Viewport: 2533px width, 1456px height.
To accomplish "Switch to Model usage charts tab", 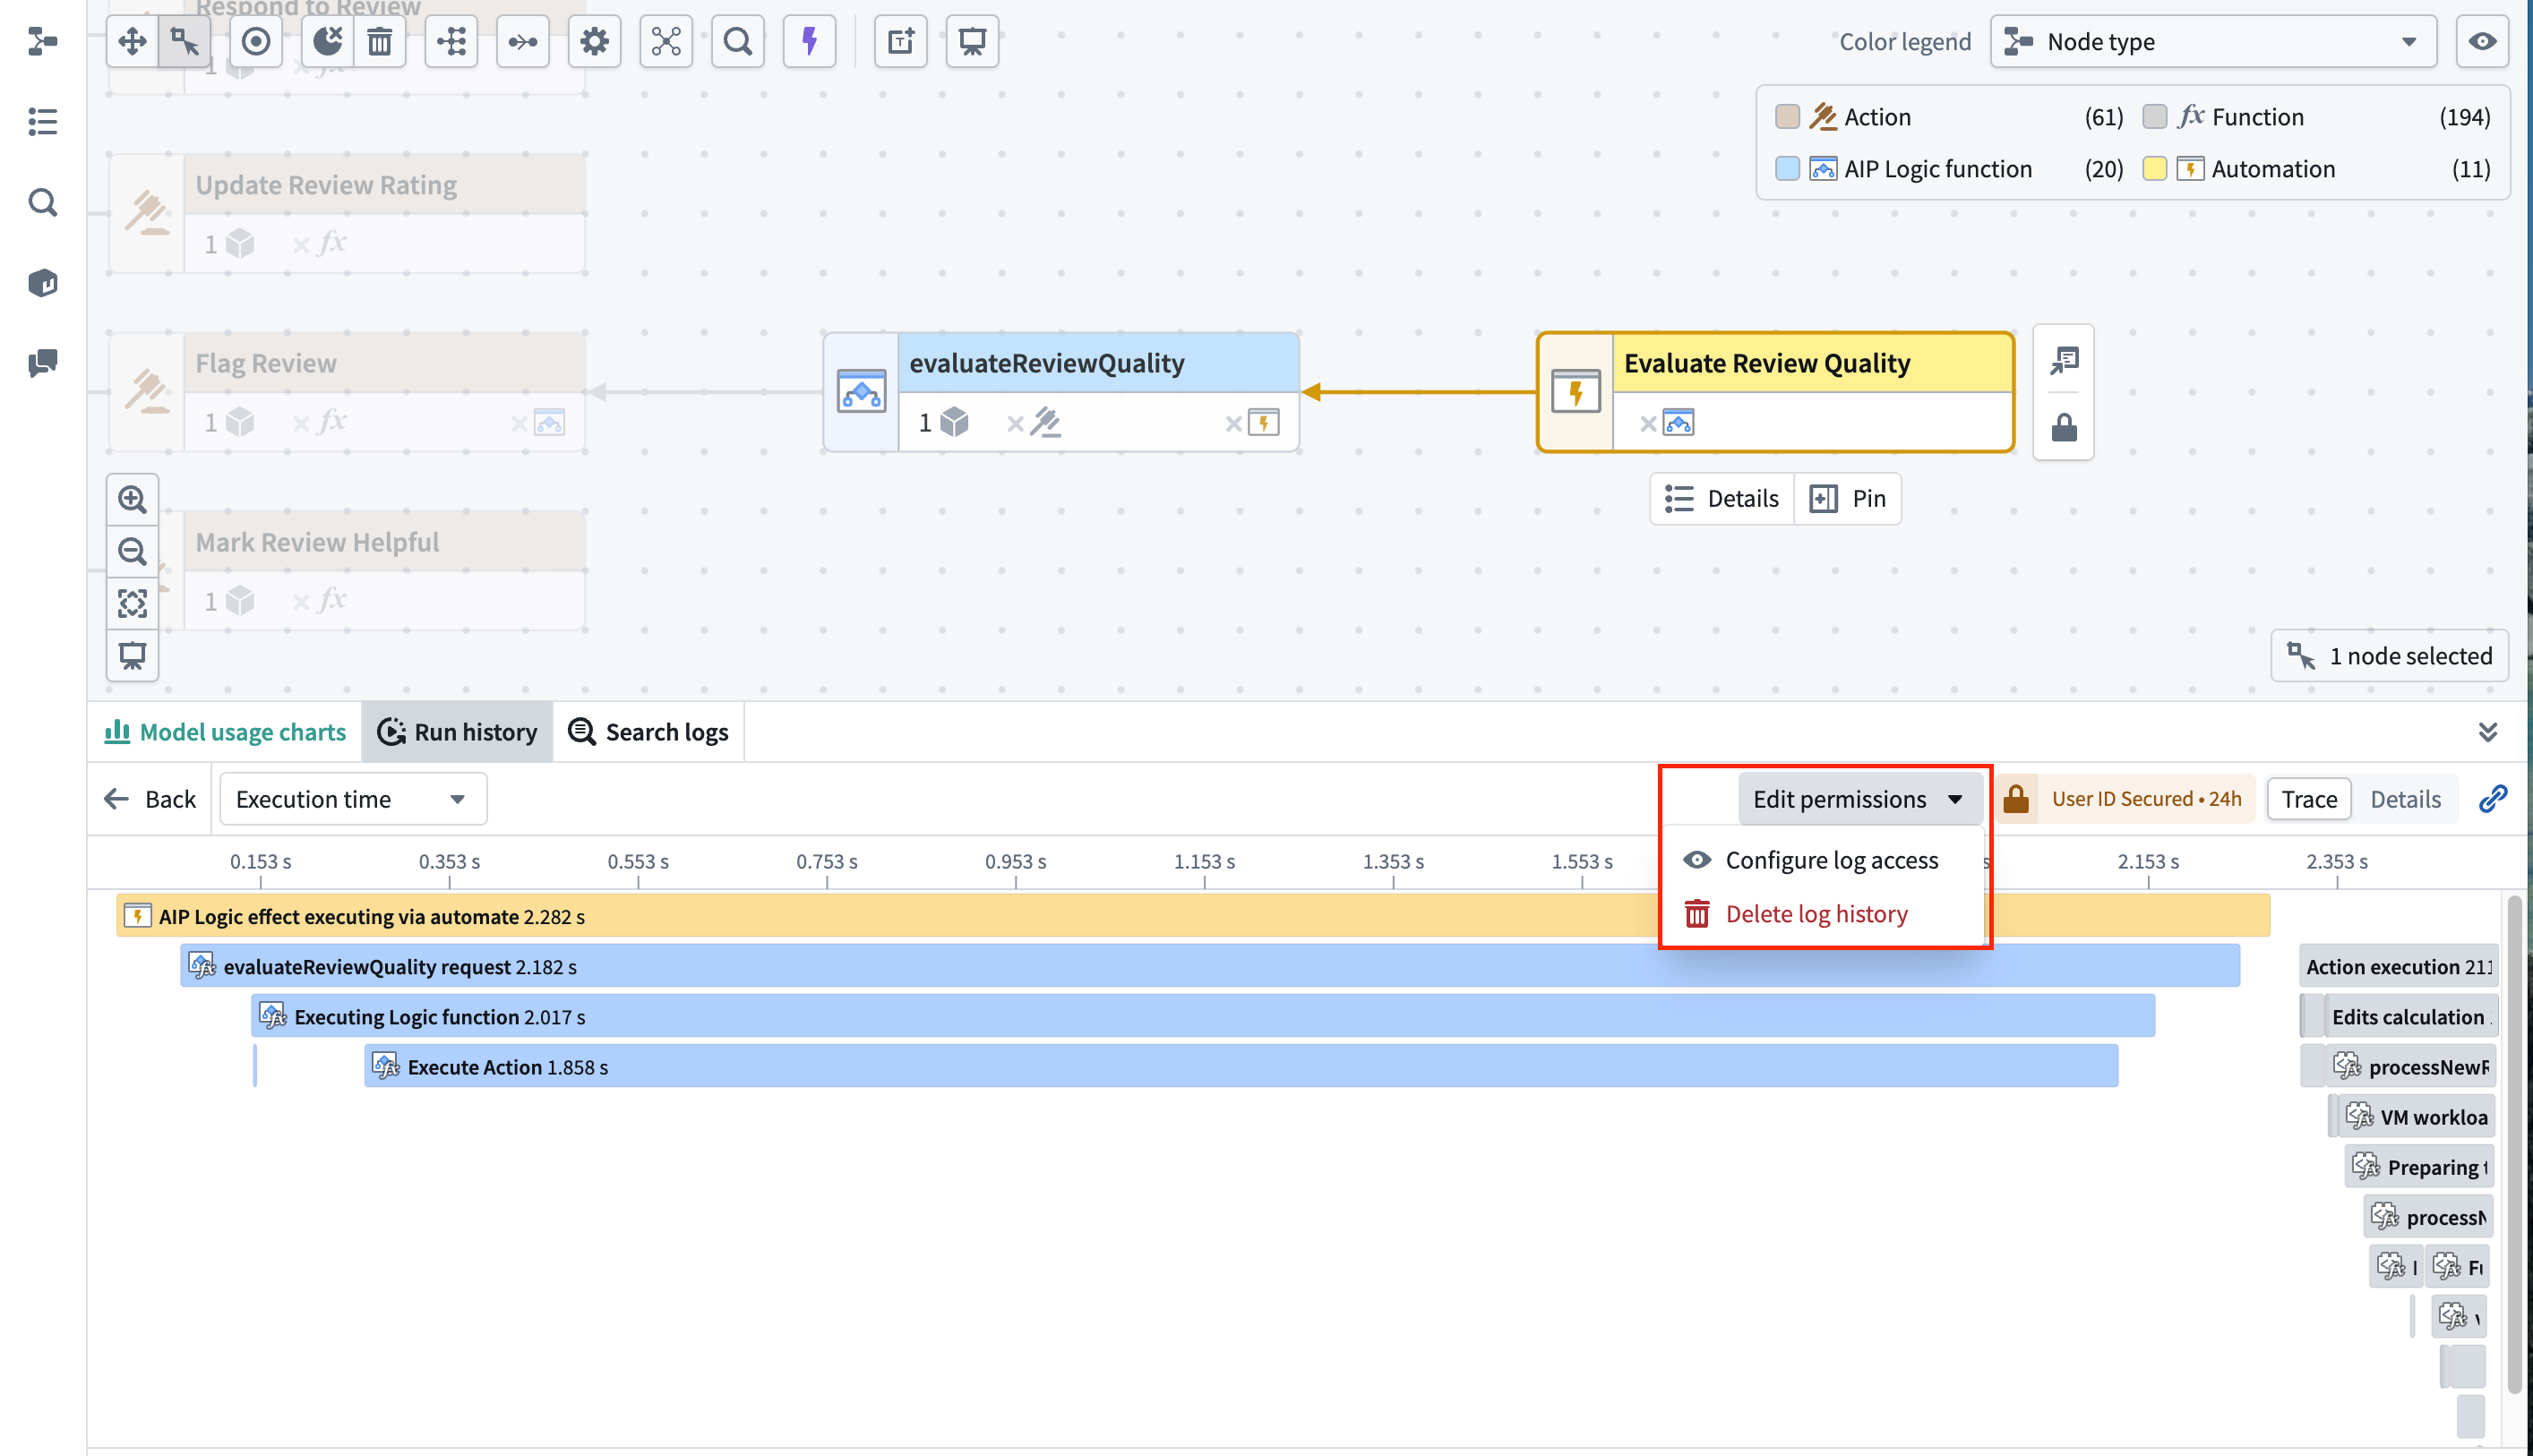I will click(225, 732).
